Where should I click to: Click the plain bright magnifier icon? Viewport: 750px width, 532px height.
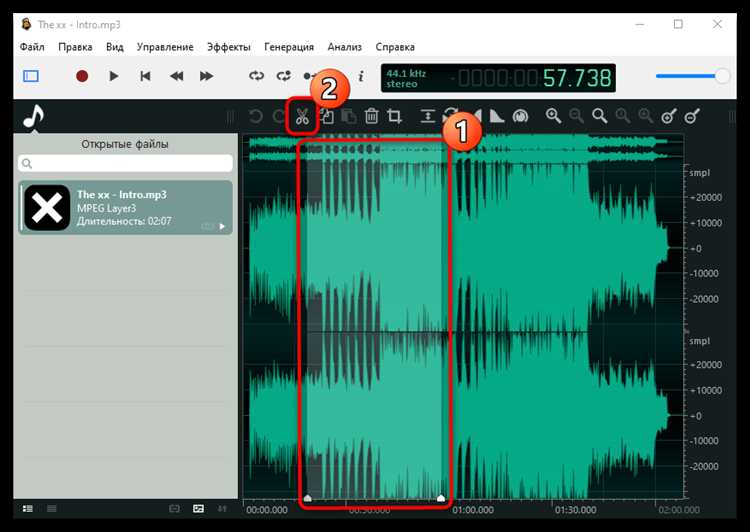[599, 116]
